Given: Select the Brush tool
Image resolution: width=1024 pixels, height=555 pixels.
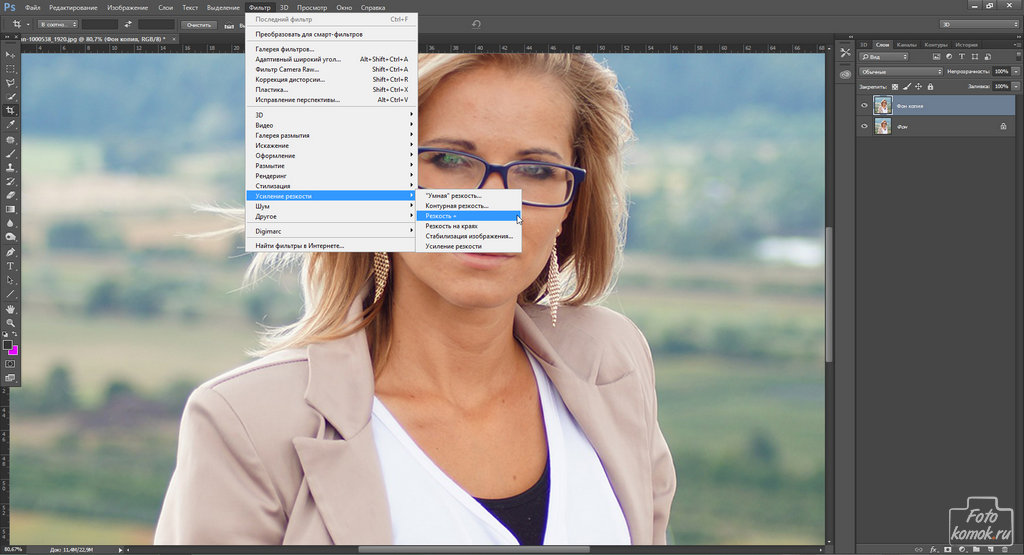Looking at the screenshot, I should (10, 153).
